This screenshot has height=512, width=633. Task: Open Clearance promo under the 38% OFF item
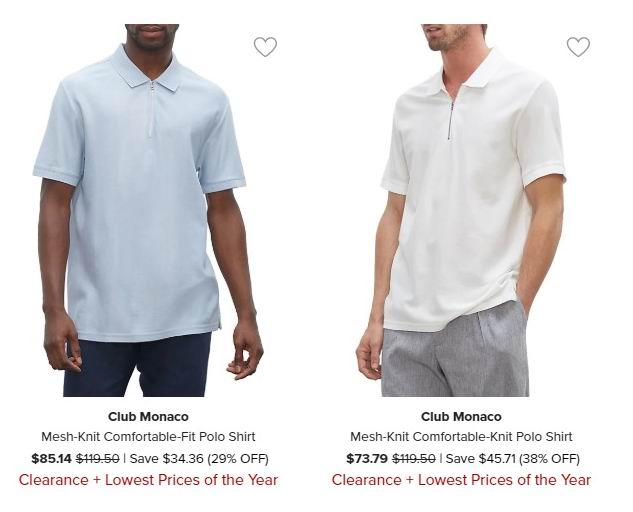click(461, 480)
